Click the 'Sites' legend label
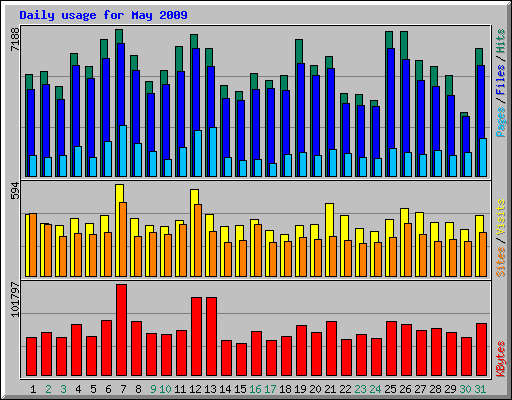Screen dimensions: 512x400 [x=501, y=262]
